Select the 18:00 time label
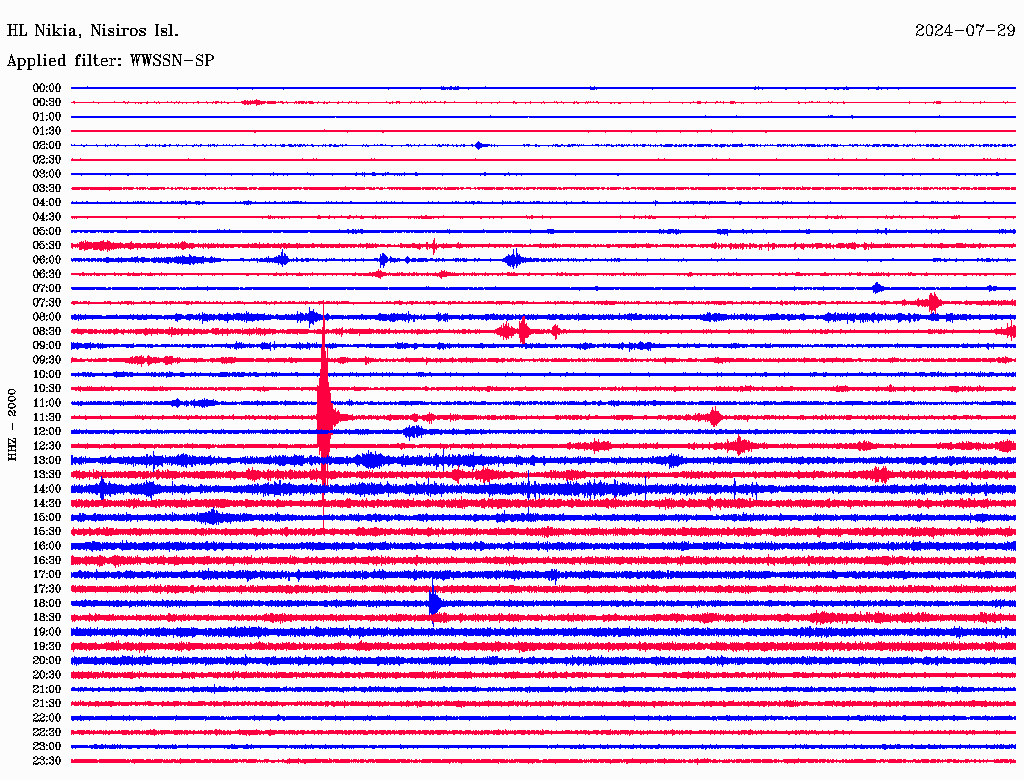1024x780 pixels. pos(47,603)
